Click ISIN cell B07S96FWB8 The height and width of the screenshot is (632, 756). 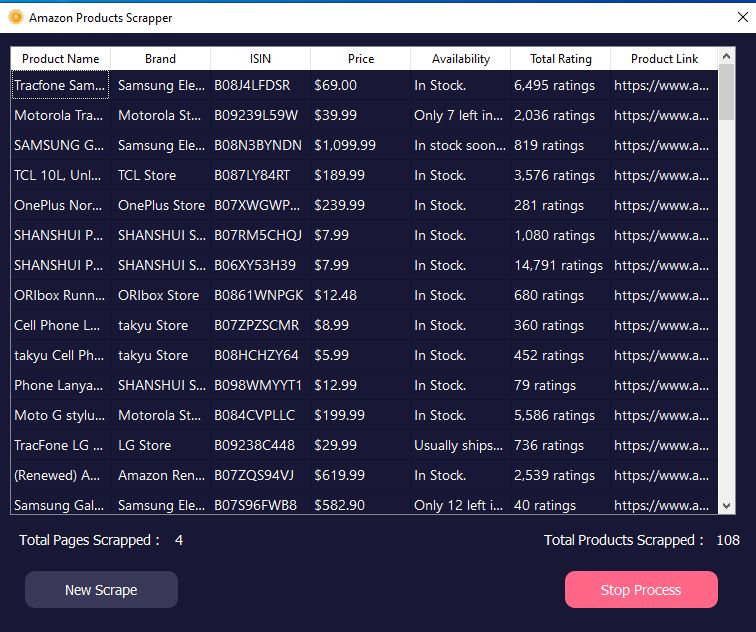click(x=260, y=503)
